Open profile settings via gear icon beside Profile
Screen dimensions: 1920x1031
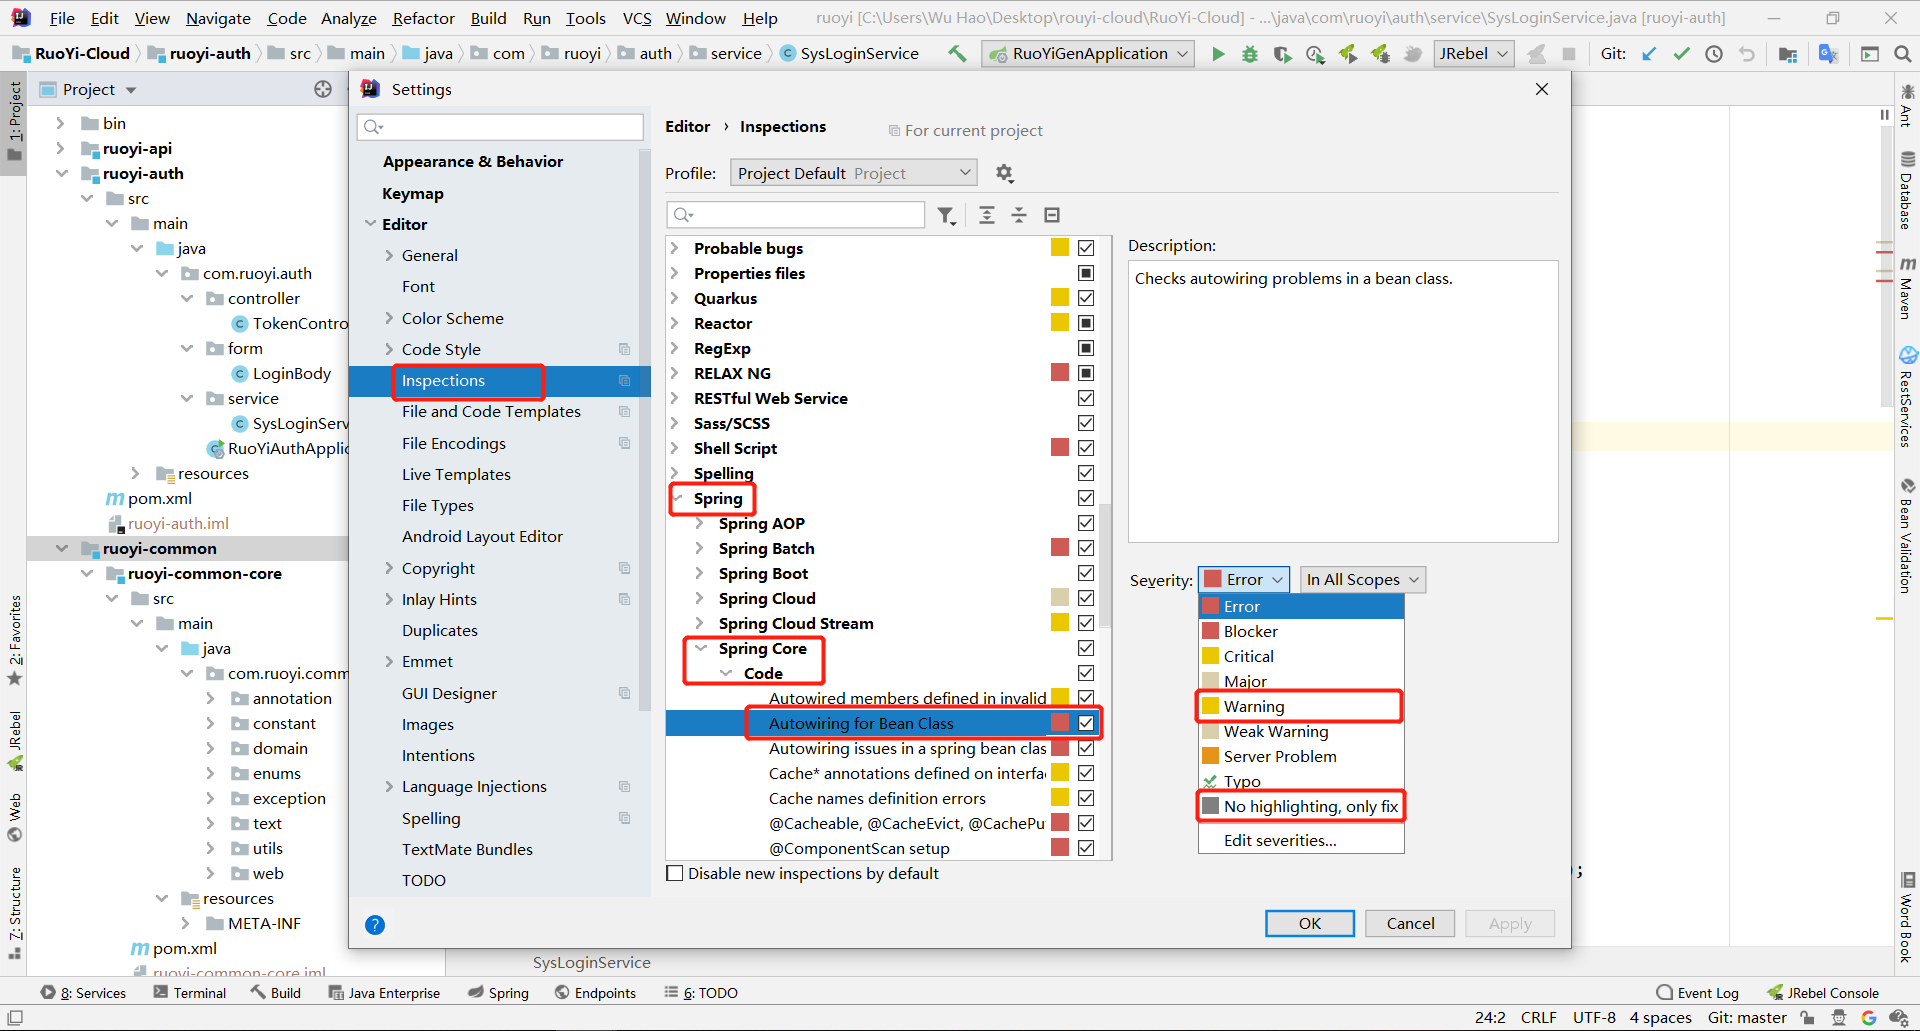[x=1004, y=172]
